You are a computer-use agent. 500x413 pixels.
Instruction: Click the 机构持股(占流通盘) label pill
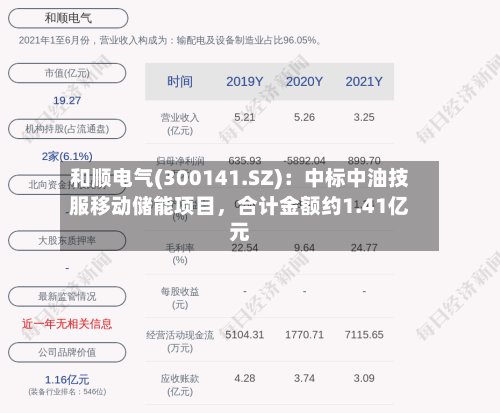point(67,129)
